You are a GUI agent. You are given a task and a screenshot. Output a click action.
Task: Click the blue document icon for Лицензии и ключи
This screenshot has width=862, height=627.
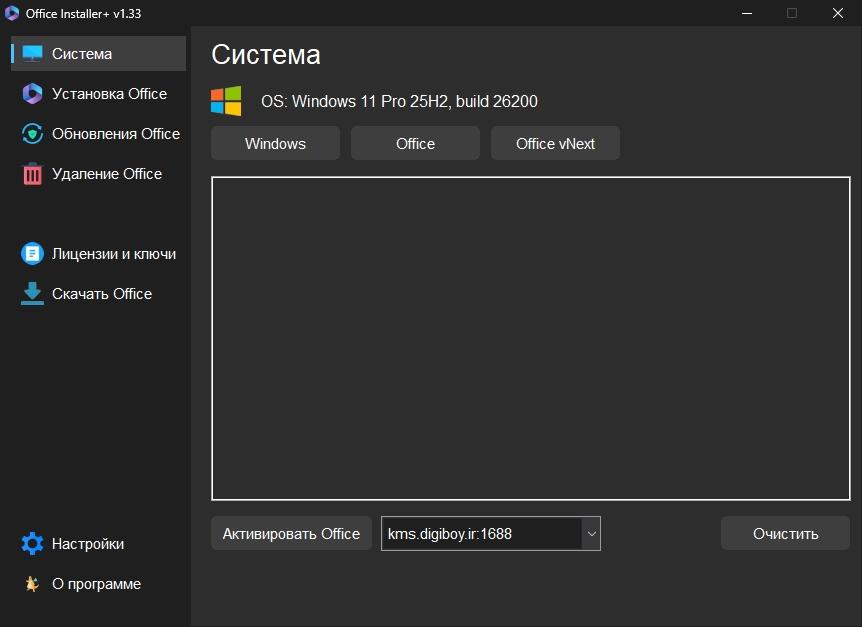point(32,254)
